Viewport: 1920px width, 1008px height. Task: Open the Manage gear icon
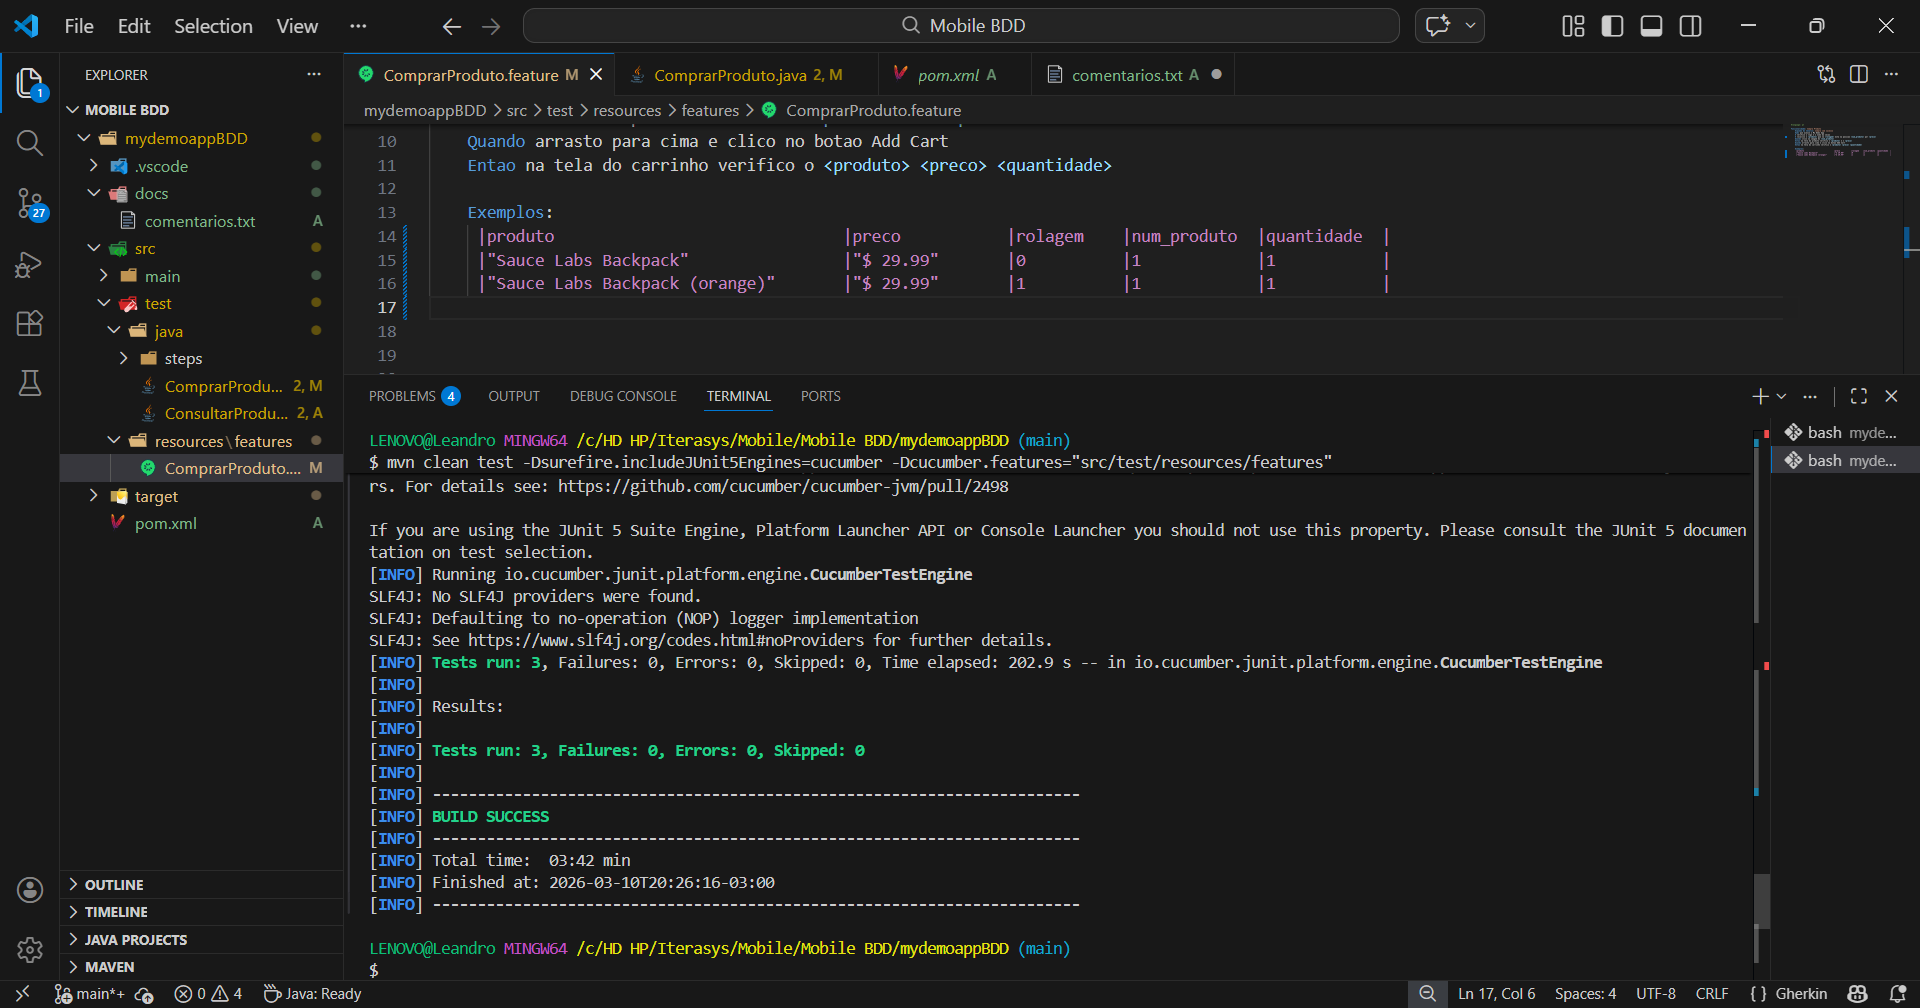pos(30,950)
